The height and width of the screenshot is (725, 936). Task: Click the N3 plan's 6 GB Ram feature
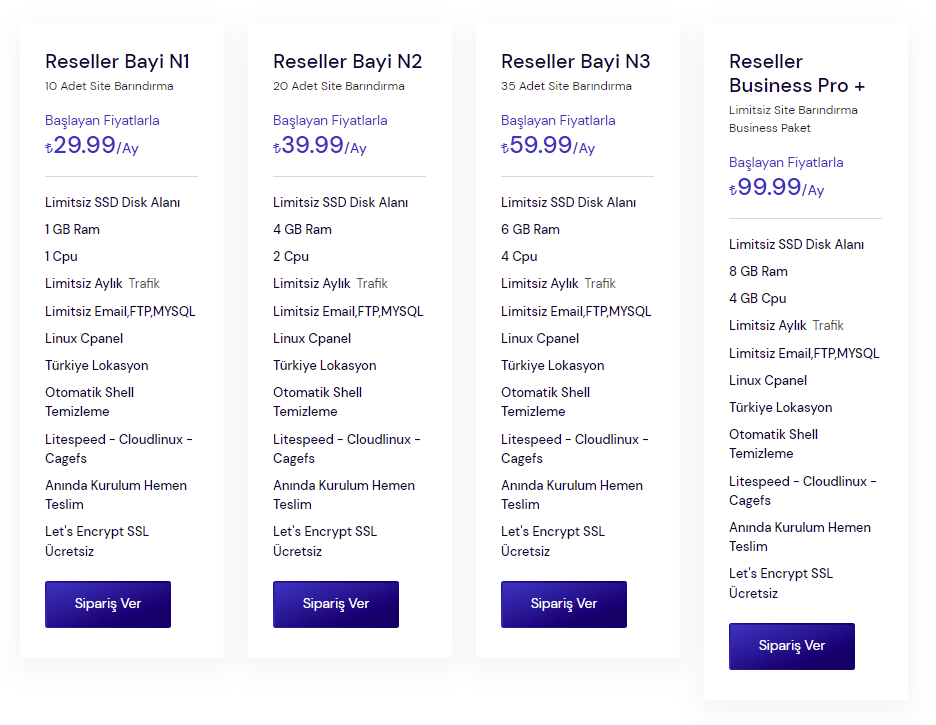(530, 229)
